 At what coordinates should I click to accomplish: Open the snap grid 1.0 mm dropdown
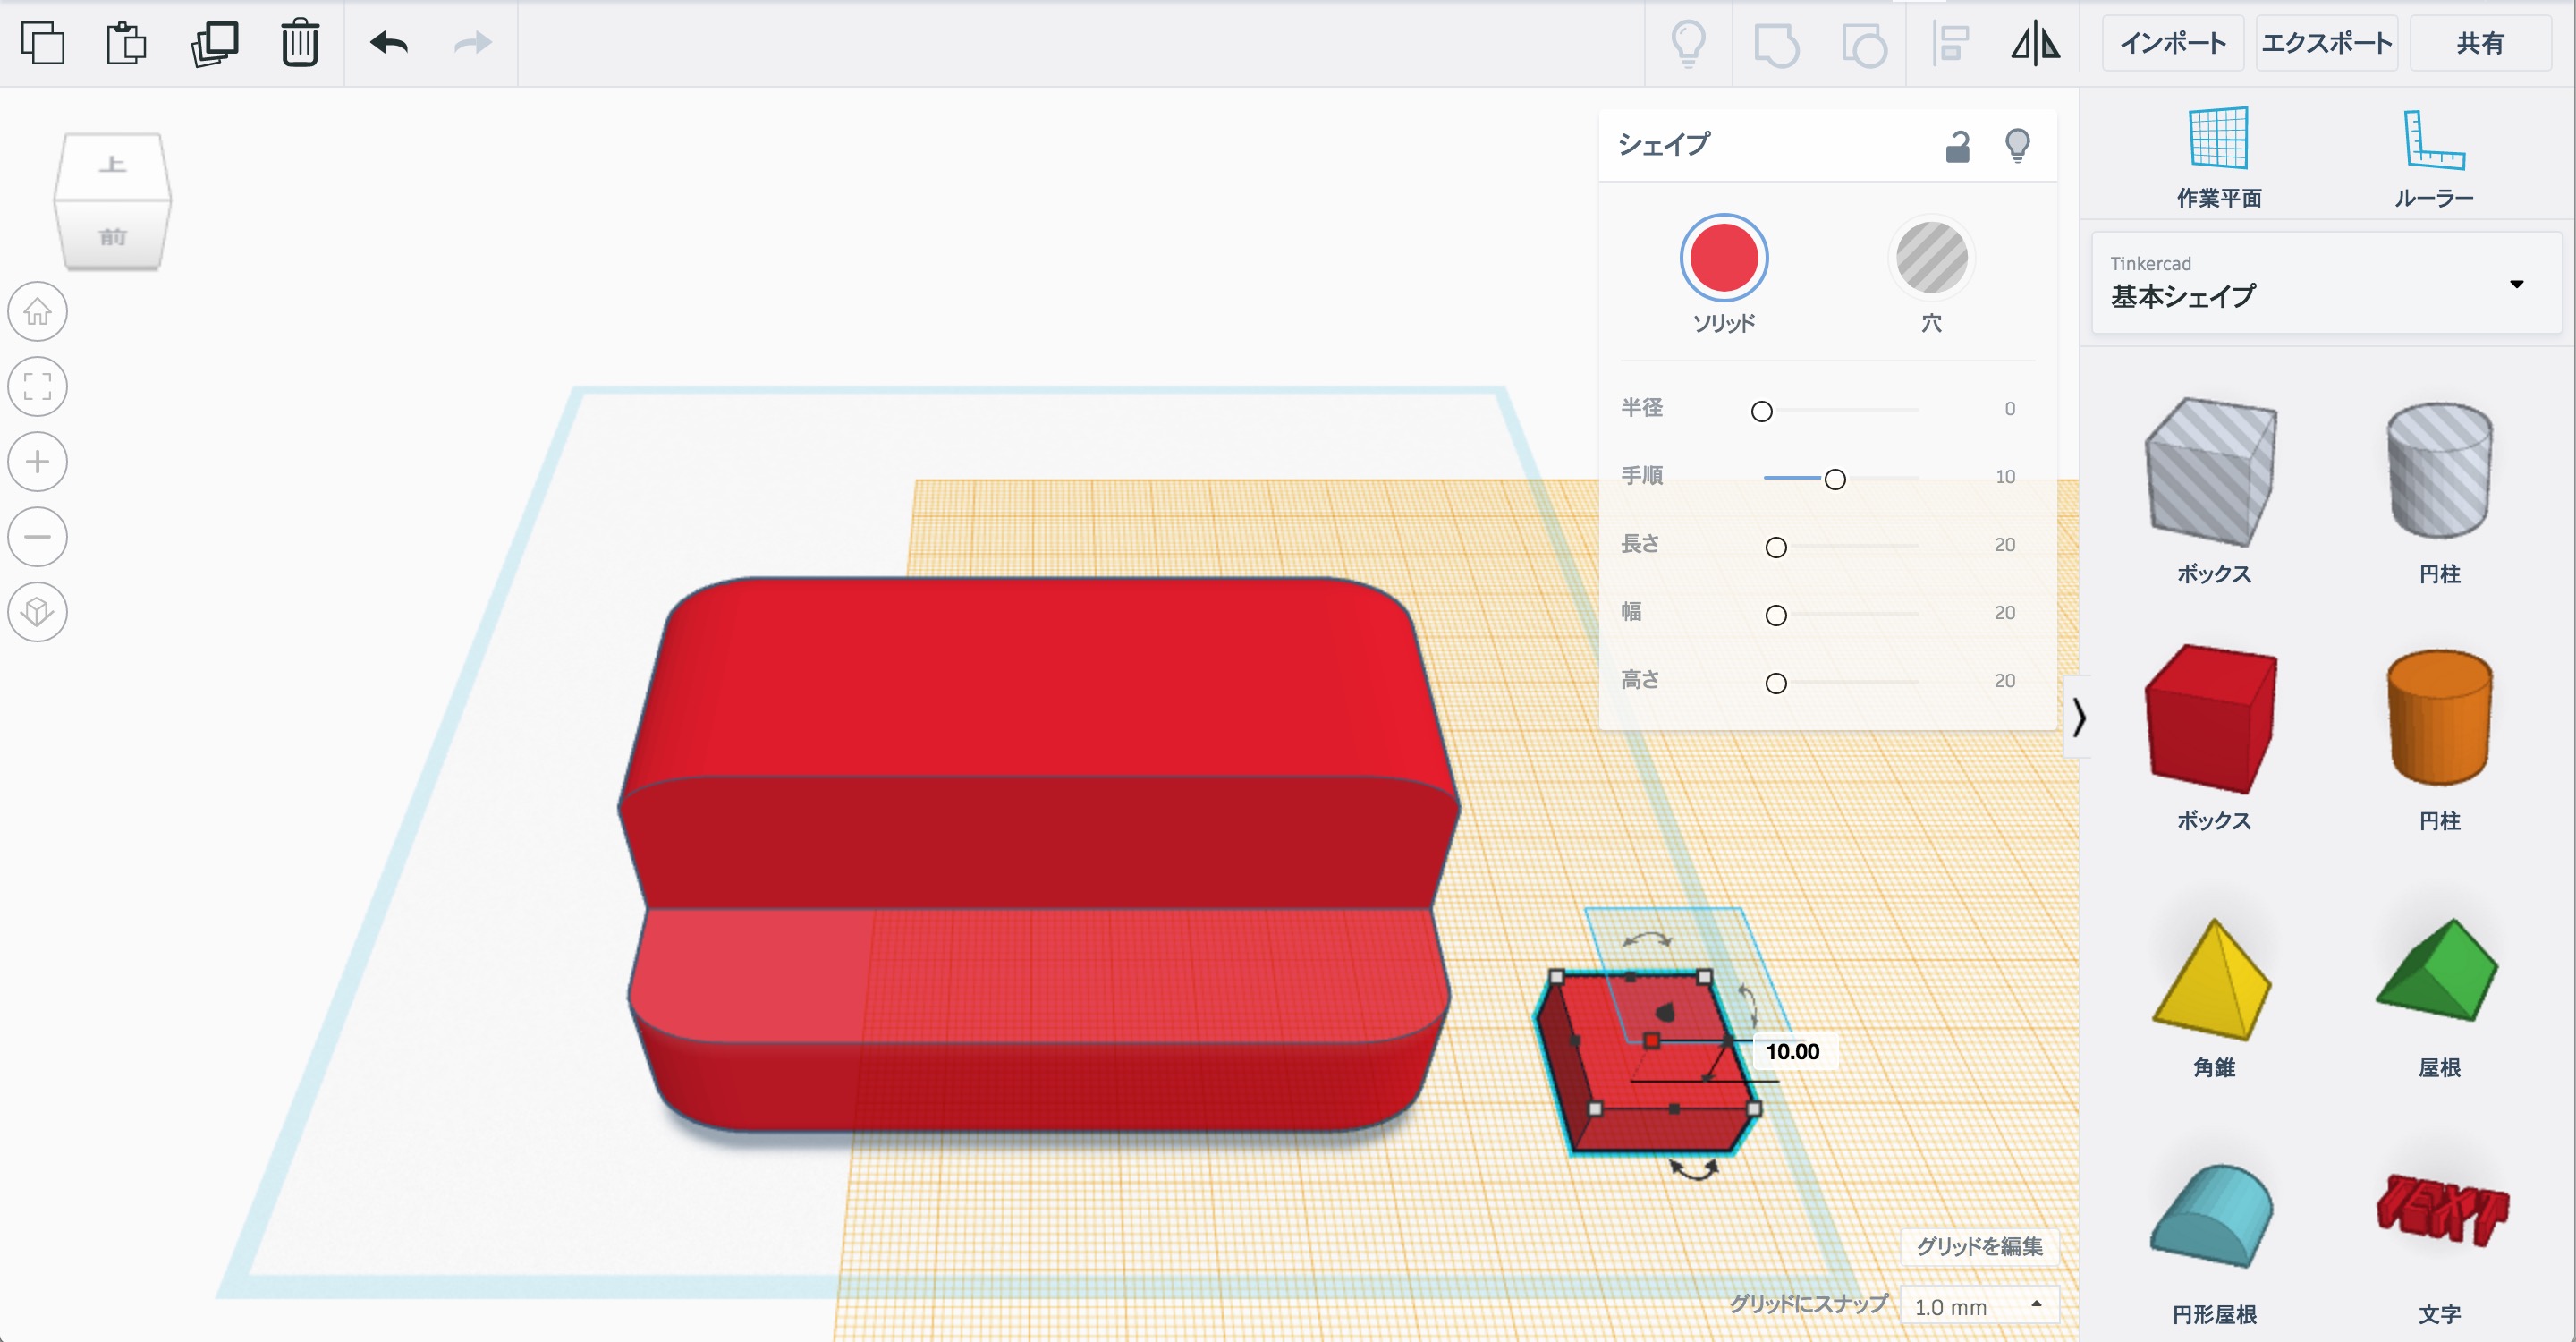tap(1977, 1306)
